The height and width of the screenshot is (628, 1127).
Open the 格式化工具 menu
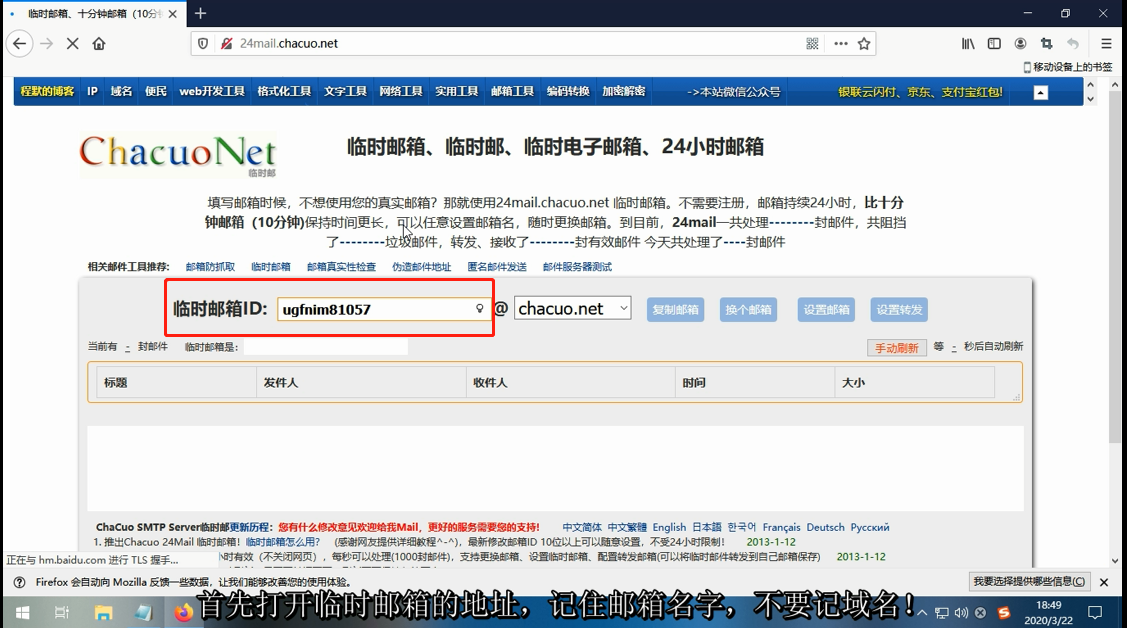[284, 91]
